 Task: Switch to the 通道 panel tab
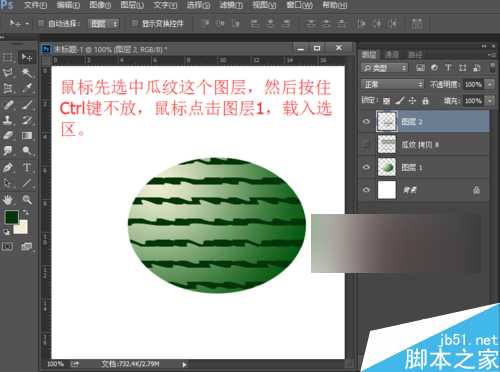(392, 55)
